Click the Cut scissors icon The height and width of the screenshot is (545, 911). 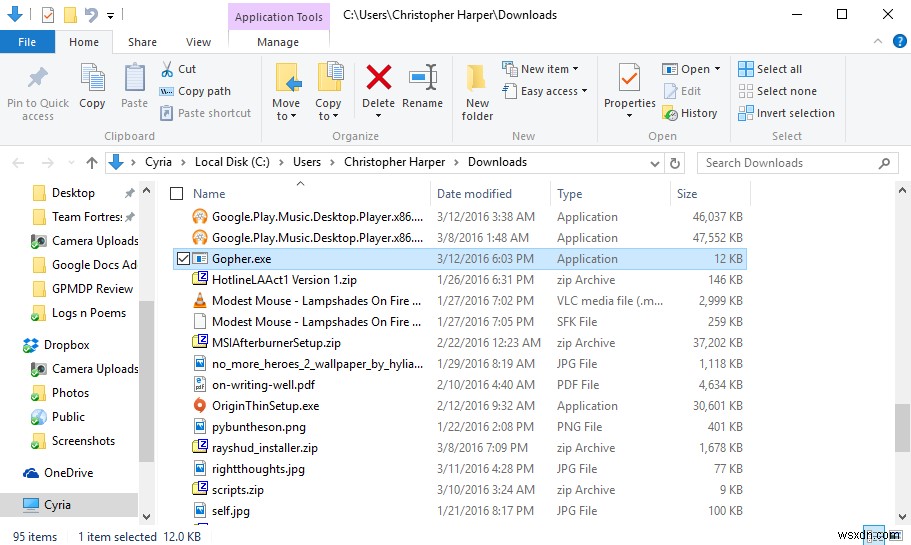click(x=167, y=69)
